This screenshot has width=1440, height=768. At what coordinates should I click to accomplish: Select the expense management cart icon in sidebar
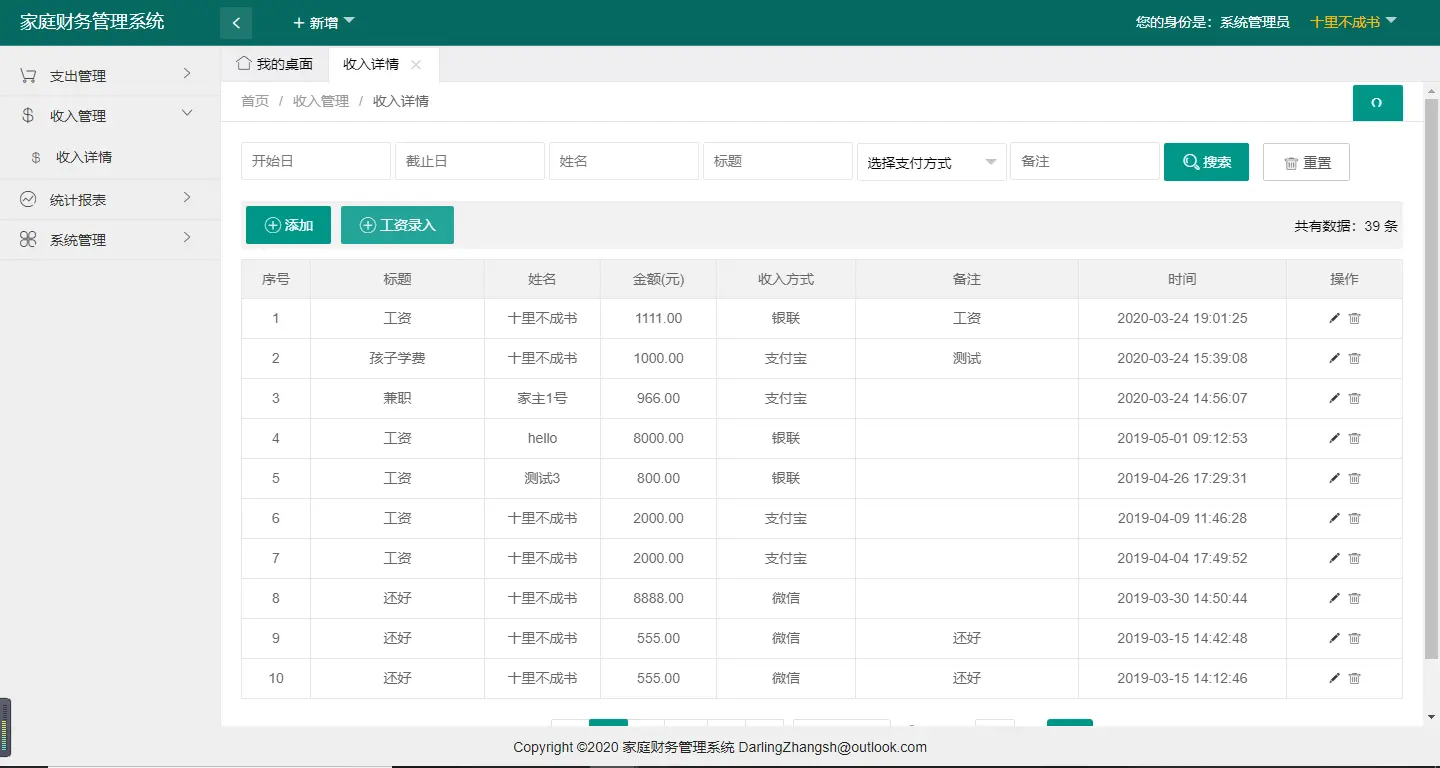click(28, 74)
